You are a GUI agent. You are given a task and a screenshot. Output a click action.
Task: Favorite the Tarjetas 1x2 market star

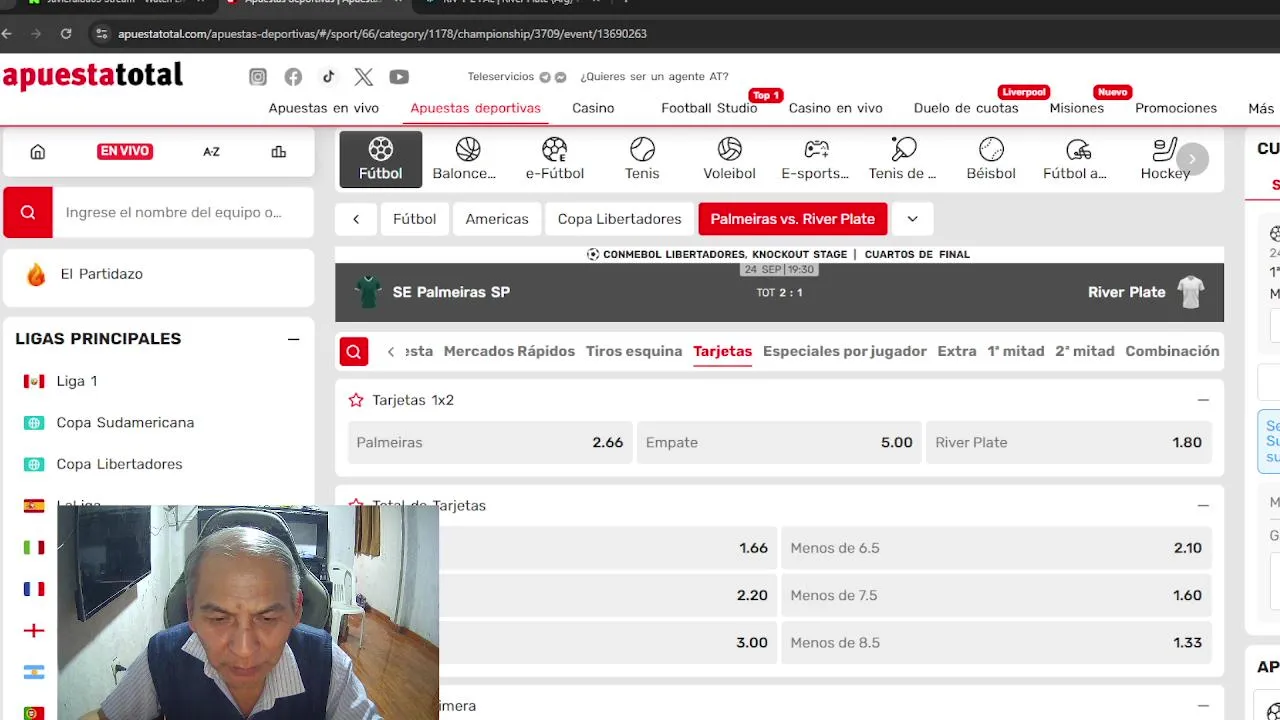356,400
